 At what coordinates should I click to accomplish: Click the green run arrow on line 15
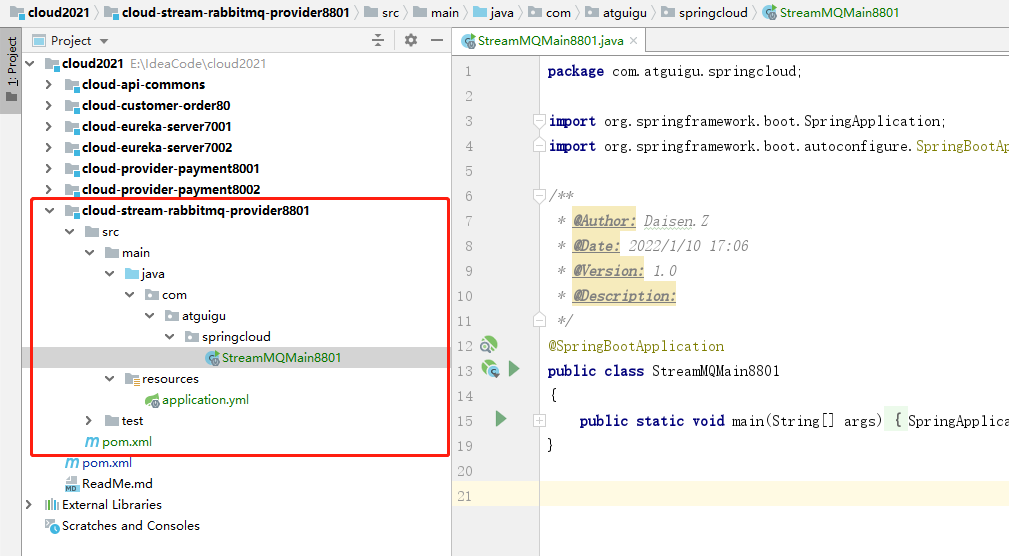[x=501, y=419]
